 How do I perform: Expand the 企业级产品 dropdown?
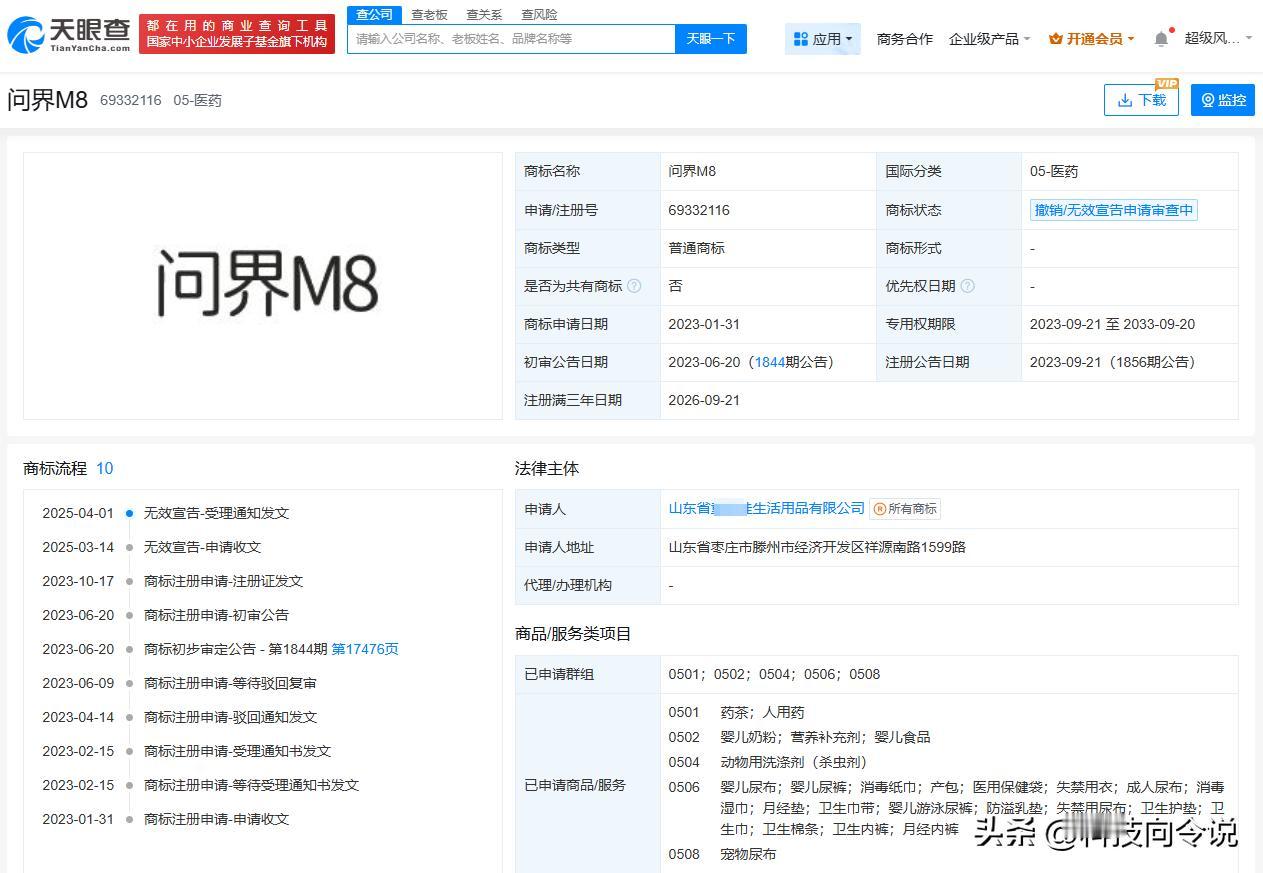coord(989,39)
